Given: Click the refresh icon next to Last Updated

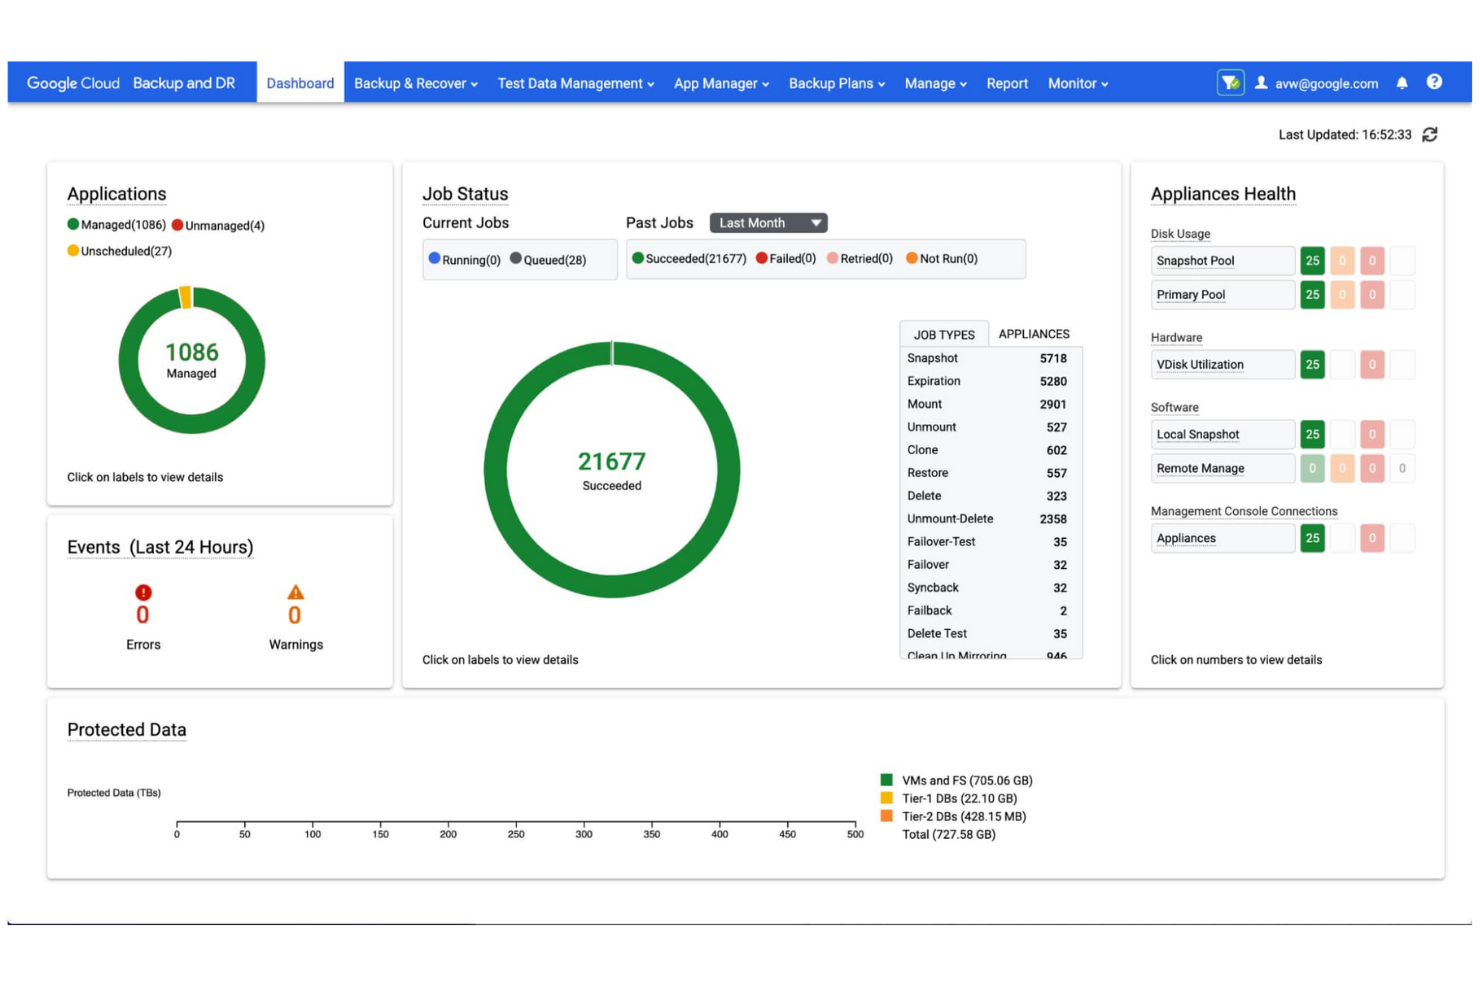Looking at the screenshot, I should [x=1429, y=133].
